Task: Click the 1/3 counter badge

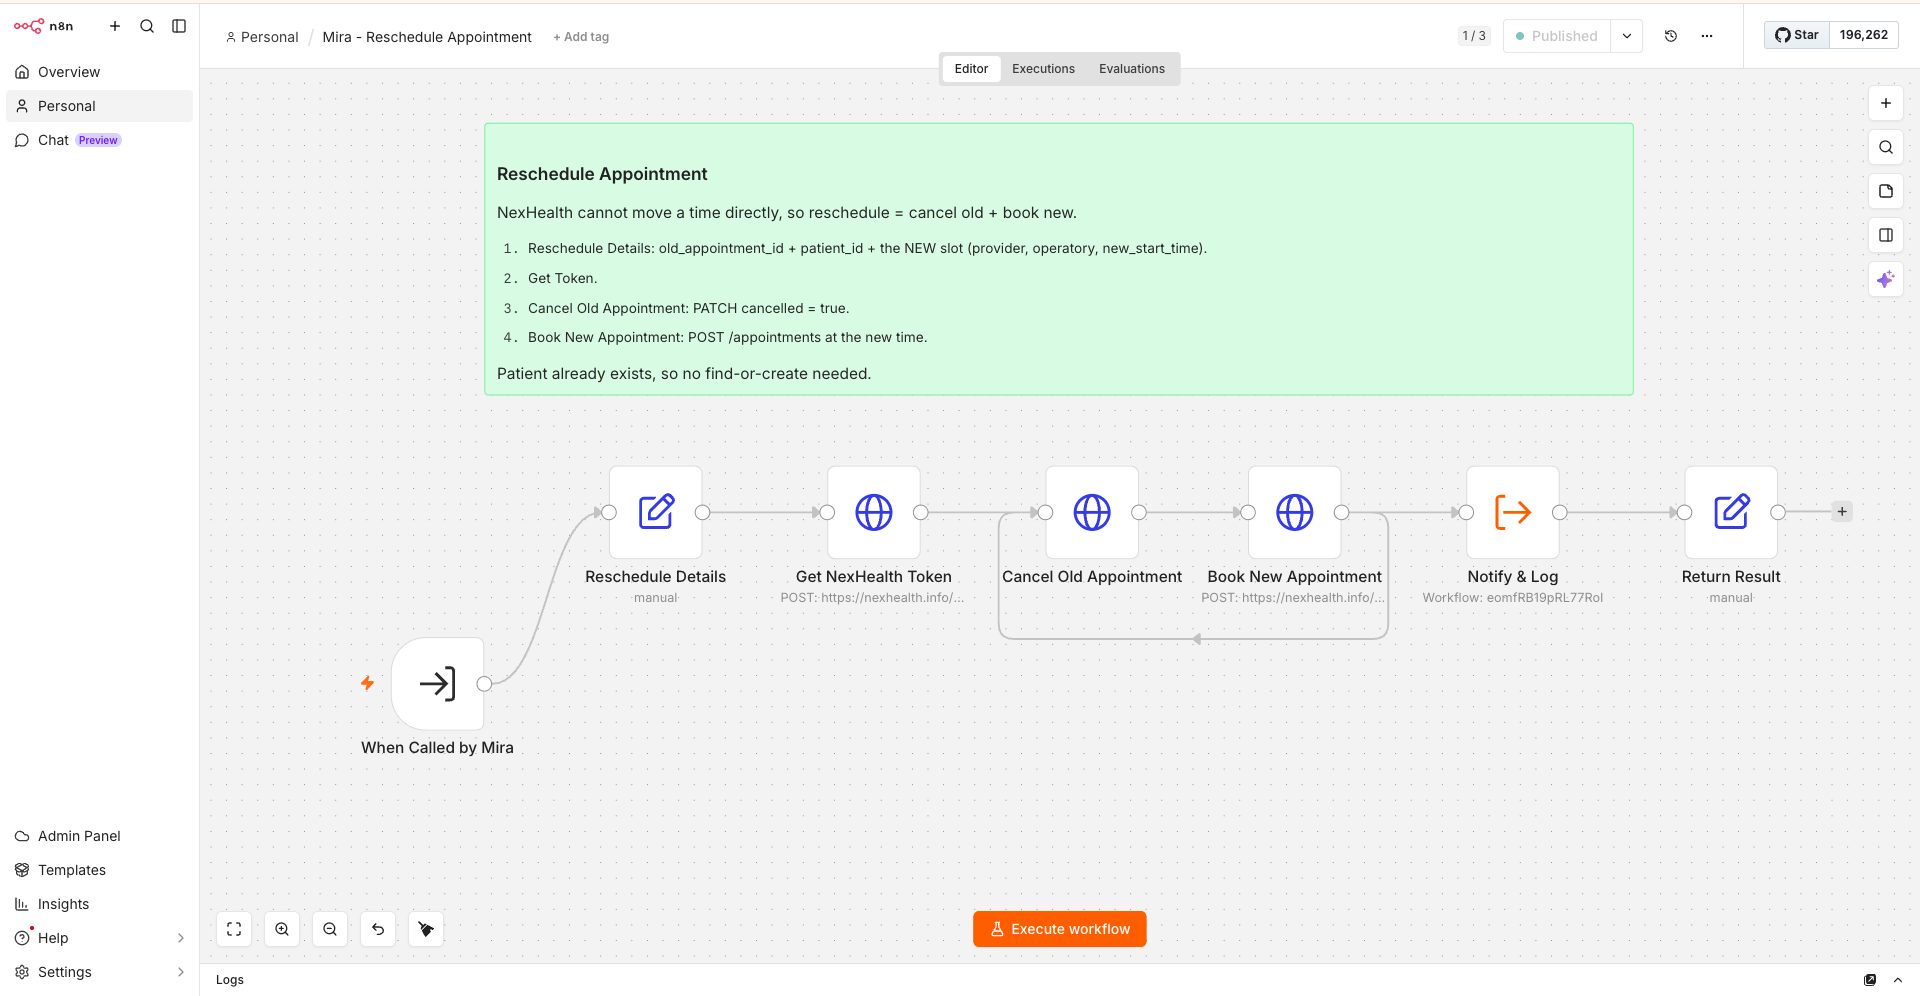Action: 1474,36
